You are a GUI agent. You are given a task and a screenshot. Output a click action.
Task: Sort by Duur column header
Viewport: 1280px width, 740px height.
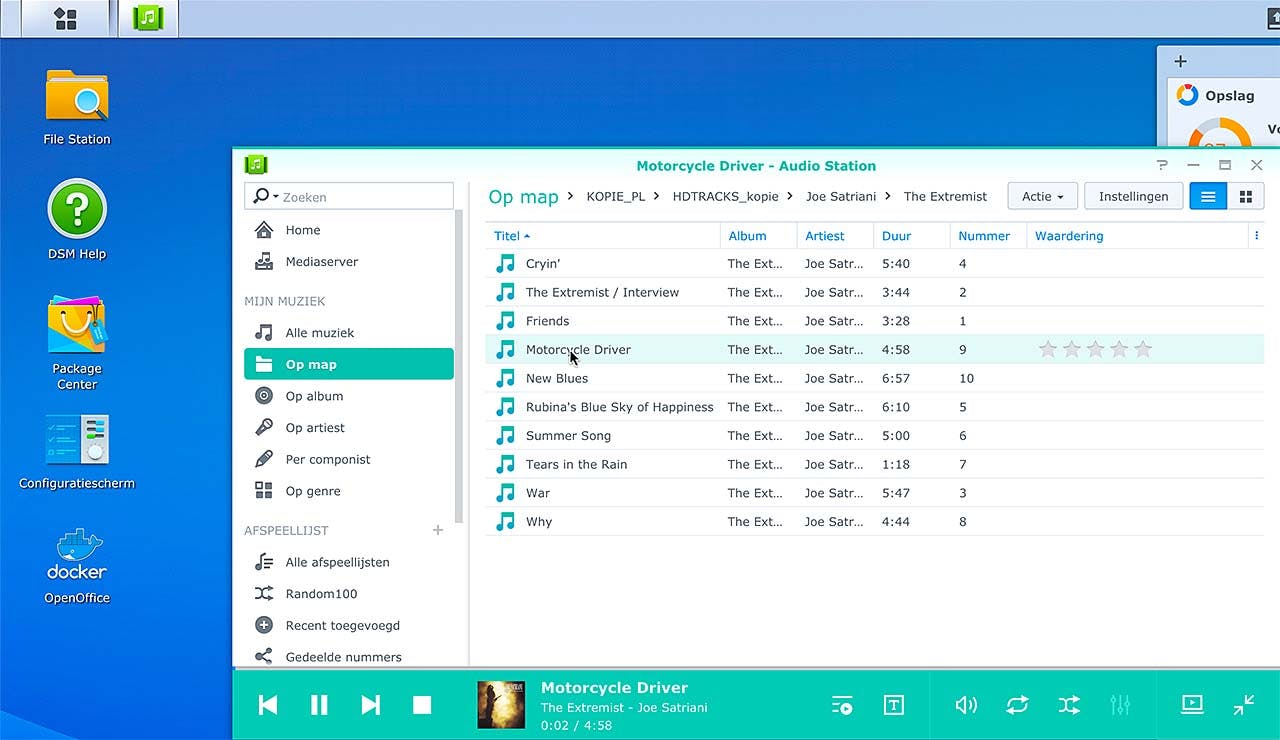click(x=912, y=236)
